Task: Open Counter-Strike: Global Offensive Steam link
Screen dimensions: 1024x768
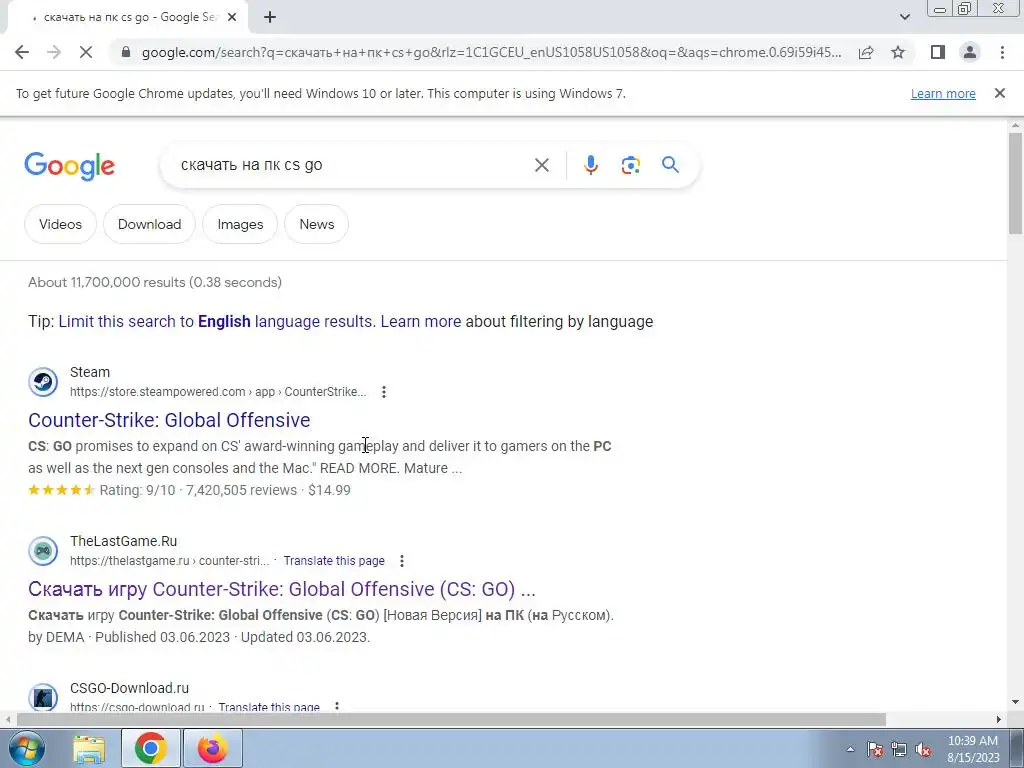Action: 169,420
